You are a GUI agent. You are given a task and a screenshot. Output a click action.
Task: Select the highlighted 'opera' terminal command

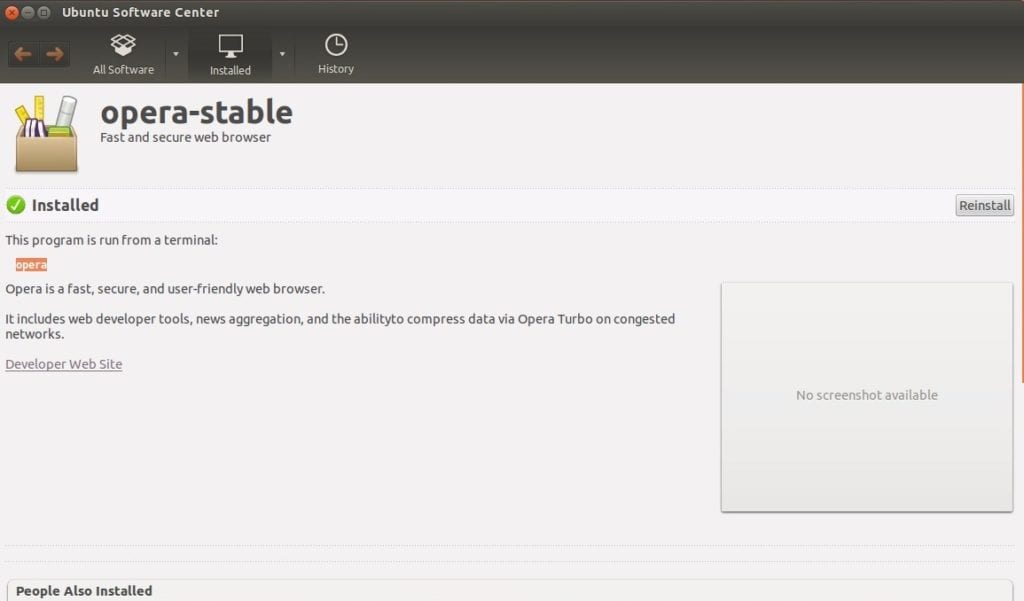31,265
